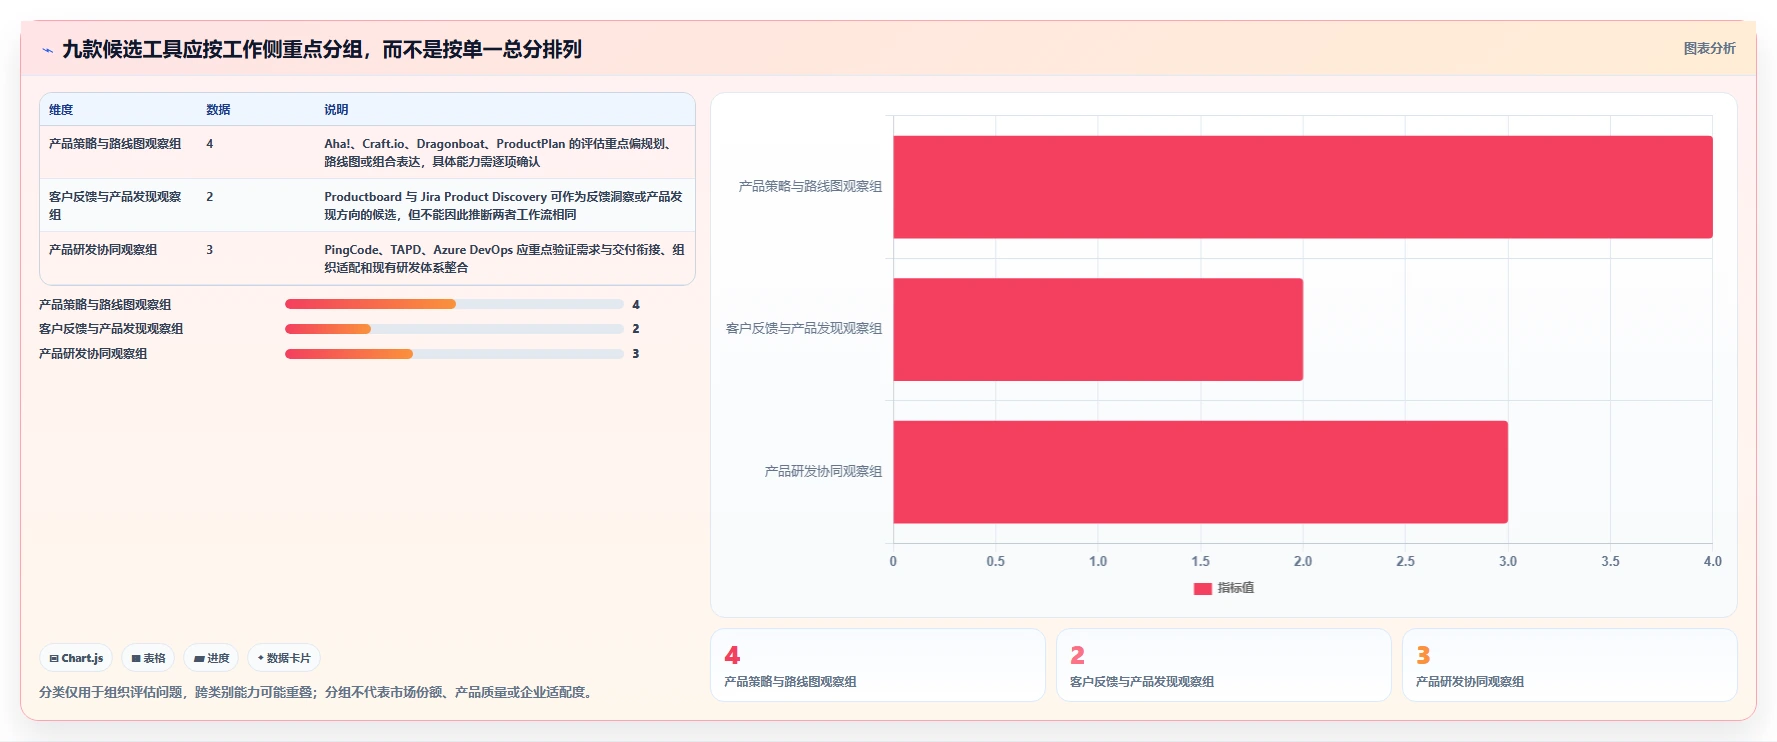The image size is (1777, 742).
Task: Toggle the 指标值 legend label
Action: point(1235,588)
